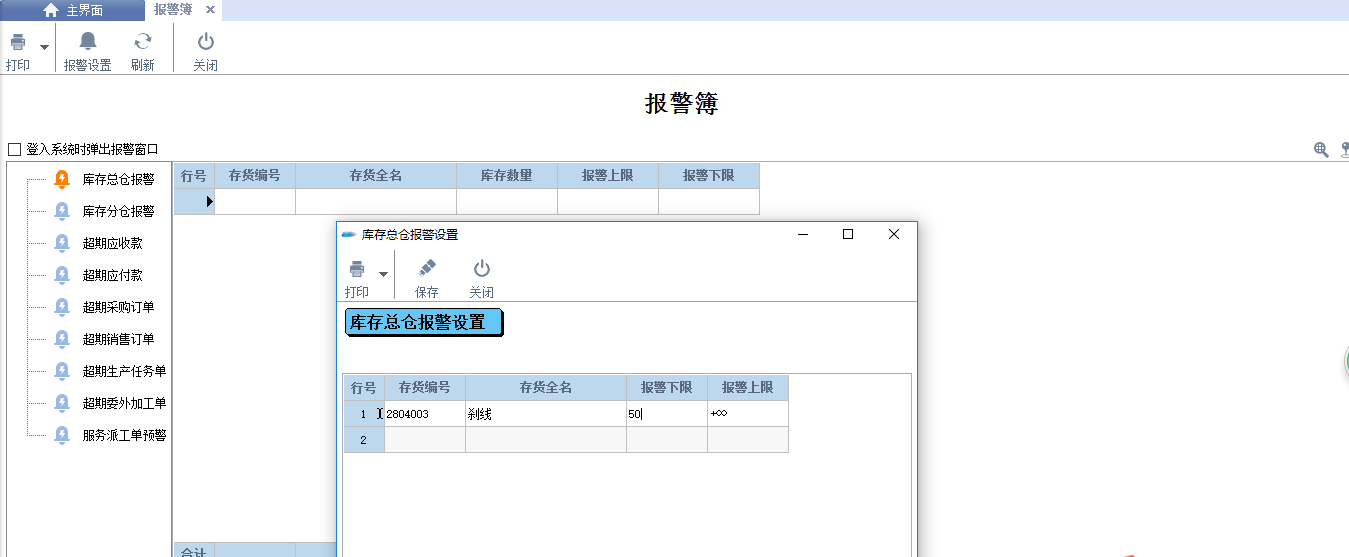Refresh the alarm list with 刷新

pyautogui.click(x=143, y=42)
